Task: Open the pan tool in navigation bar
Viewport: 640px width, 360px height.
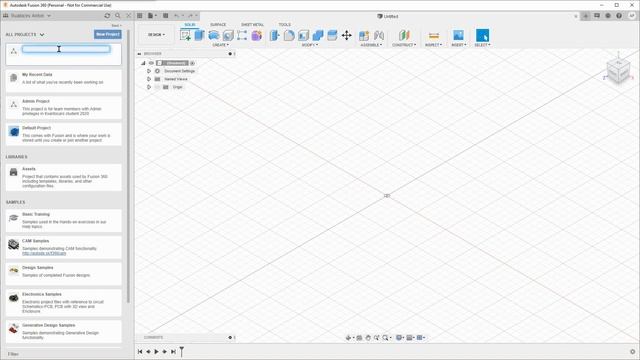Action: [368, 338]
